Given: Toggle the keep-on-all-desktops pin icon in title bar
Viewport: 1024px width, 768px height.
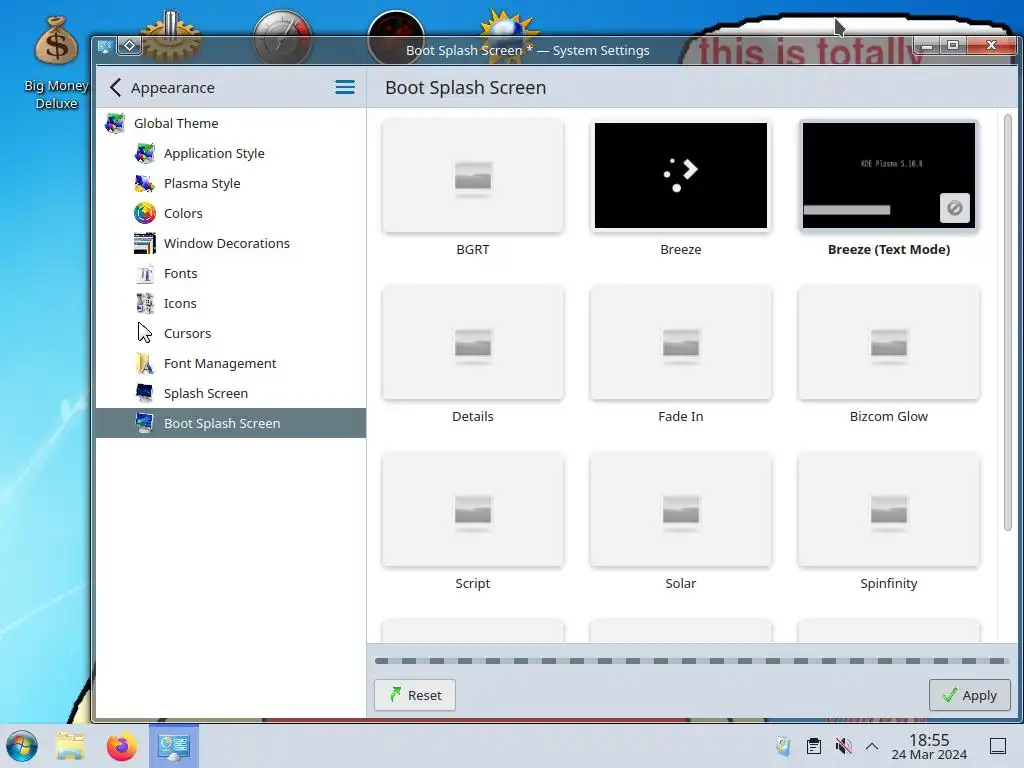Looking at the screenshot, I should click(x=129, y=46).
